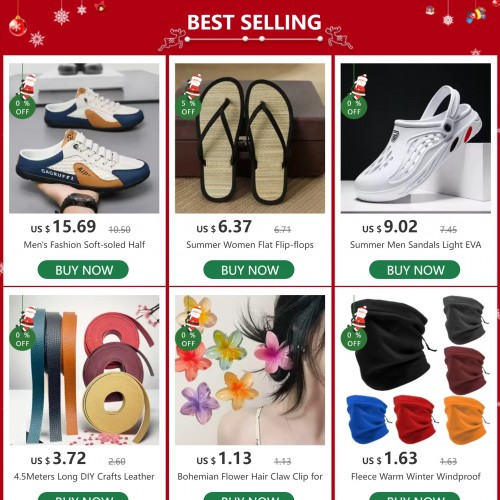Click the discount badge on fleece neck warmer
The width and height of the screenshot is (500, 500).
pyautogui.click(x=354, y=328)
